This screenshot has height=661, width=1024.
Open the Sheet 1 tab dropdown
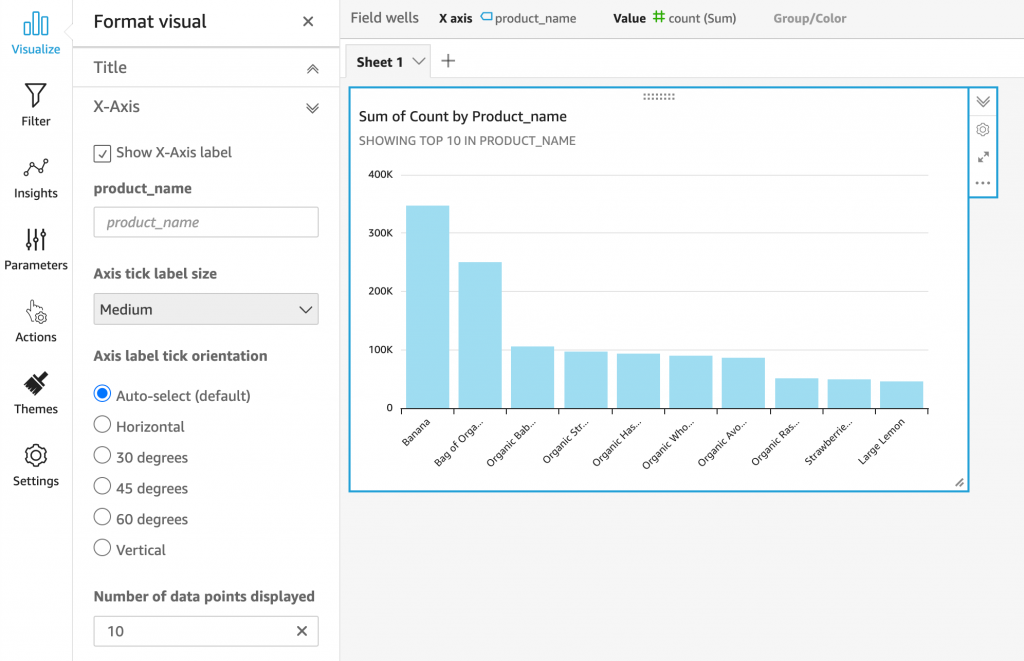point(419,62)
